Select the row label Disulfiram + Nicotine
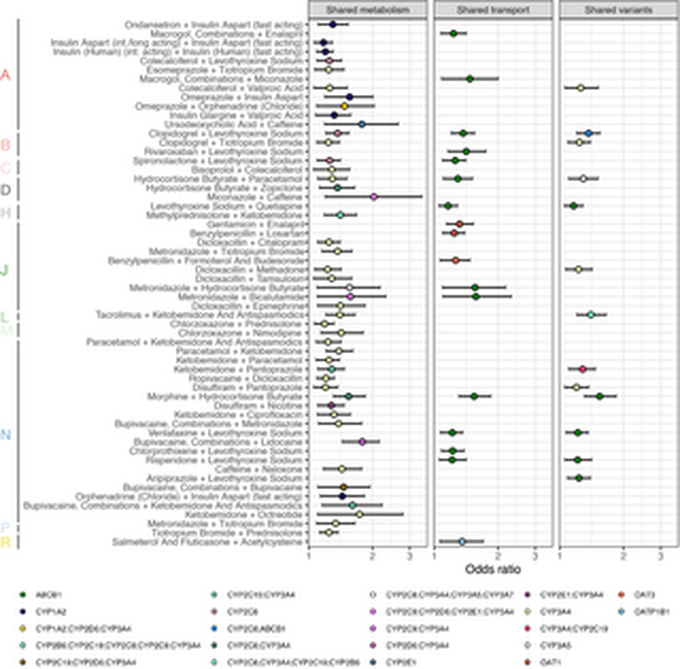Image resolution: width=680 pixels, height=669 pixels. (258, 406)
